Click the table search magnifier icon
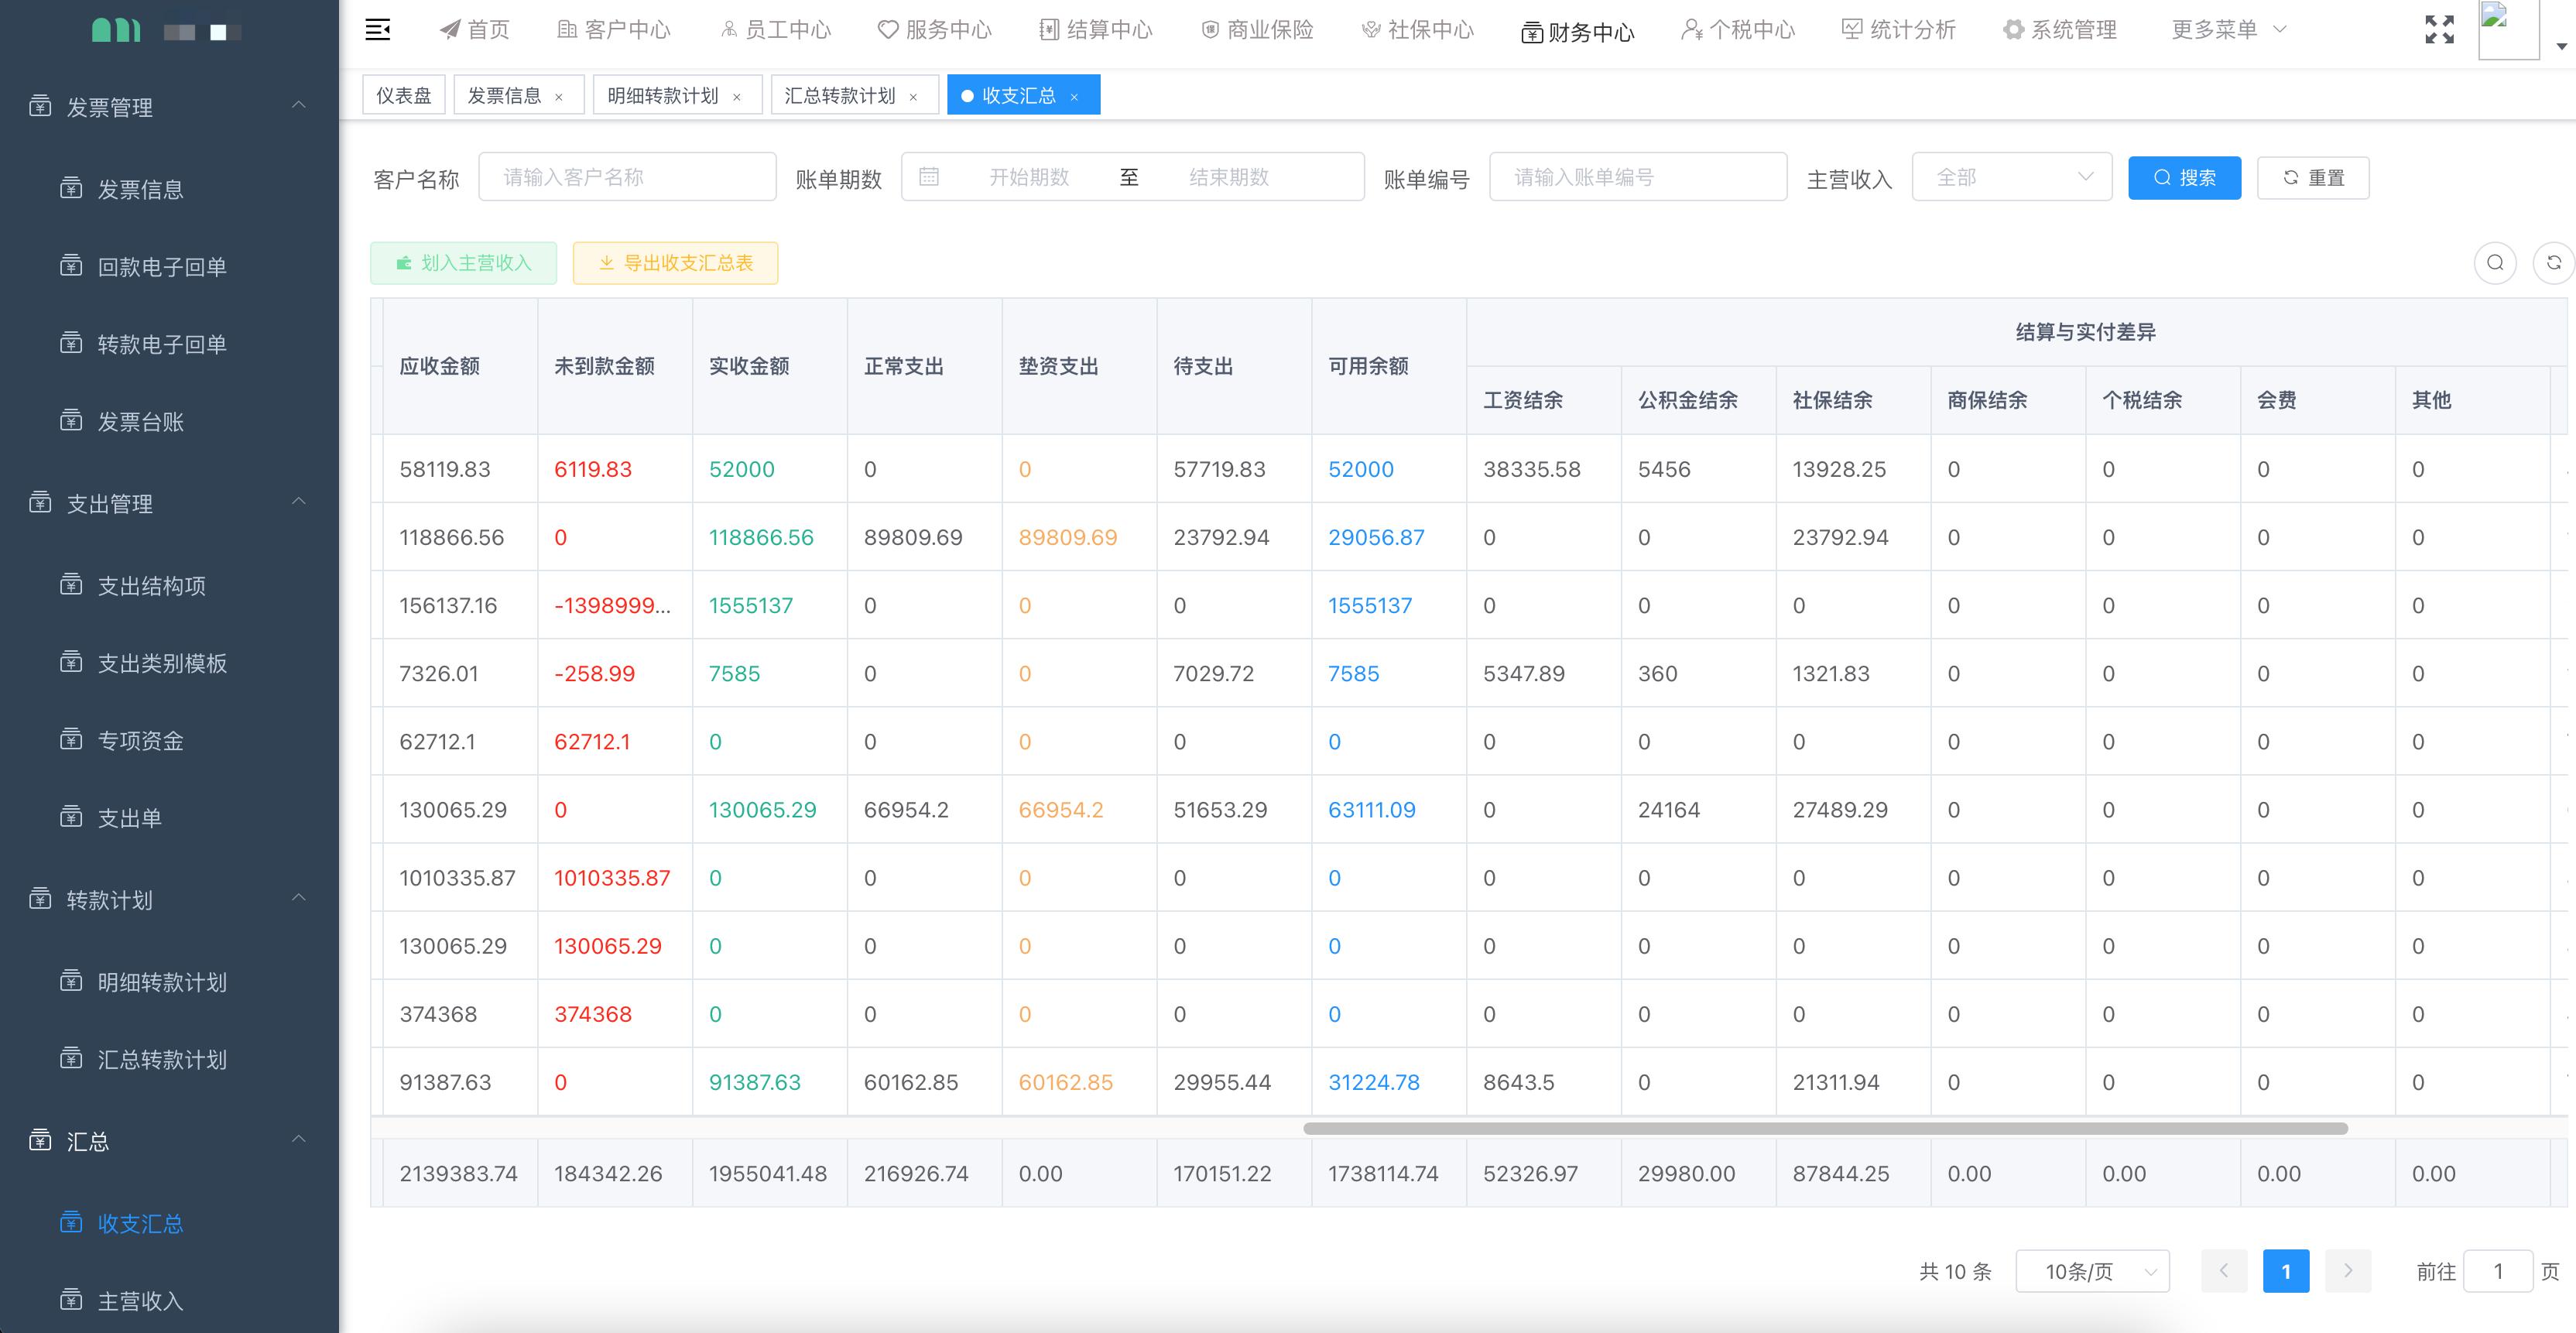This screenshot has height=1333, width=2576. coord(2495,263)
